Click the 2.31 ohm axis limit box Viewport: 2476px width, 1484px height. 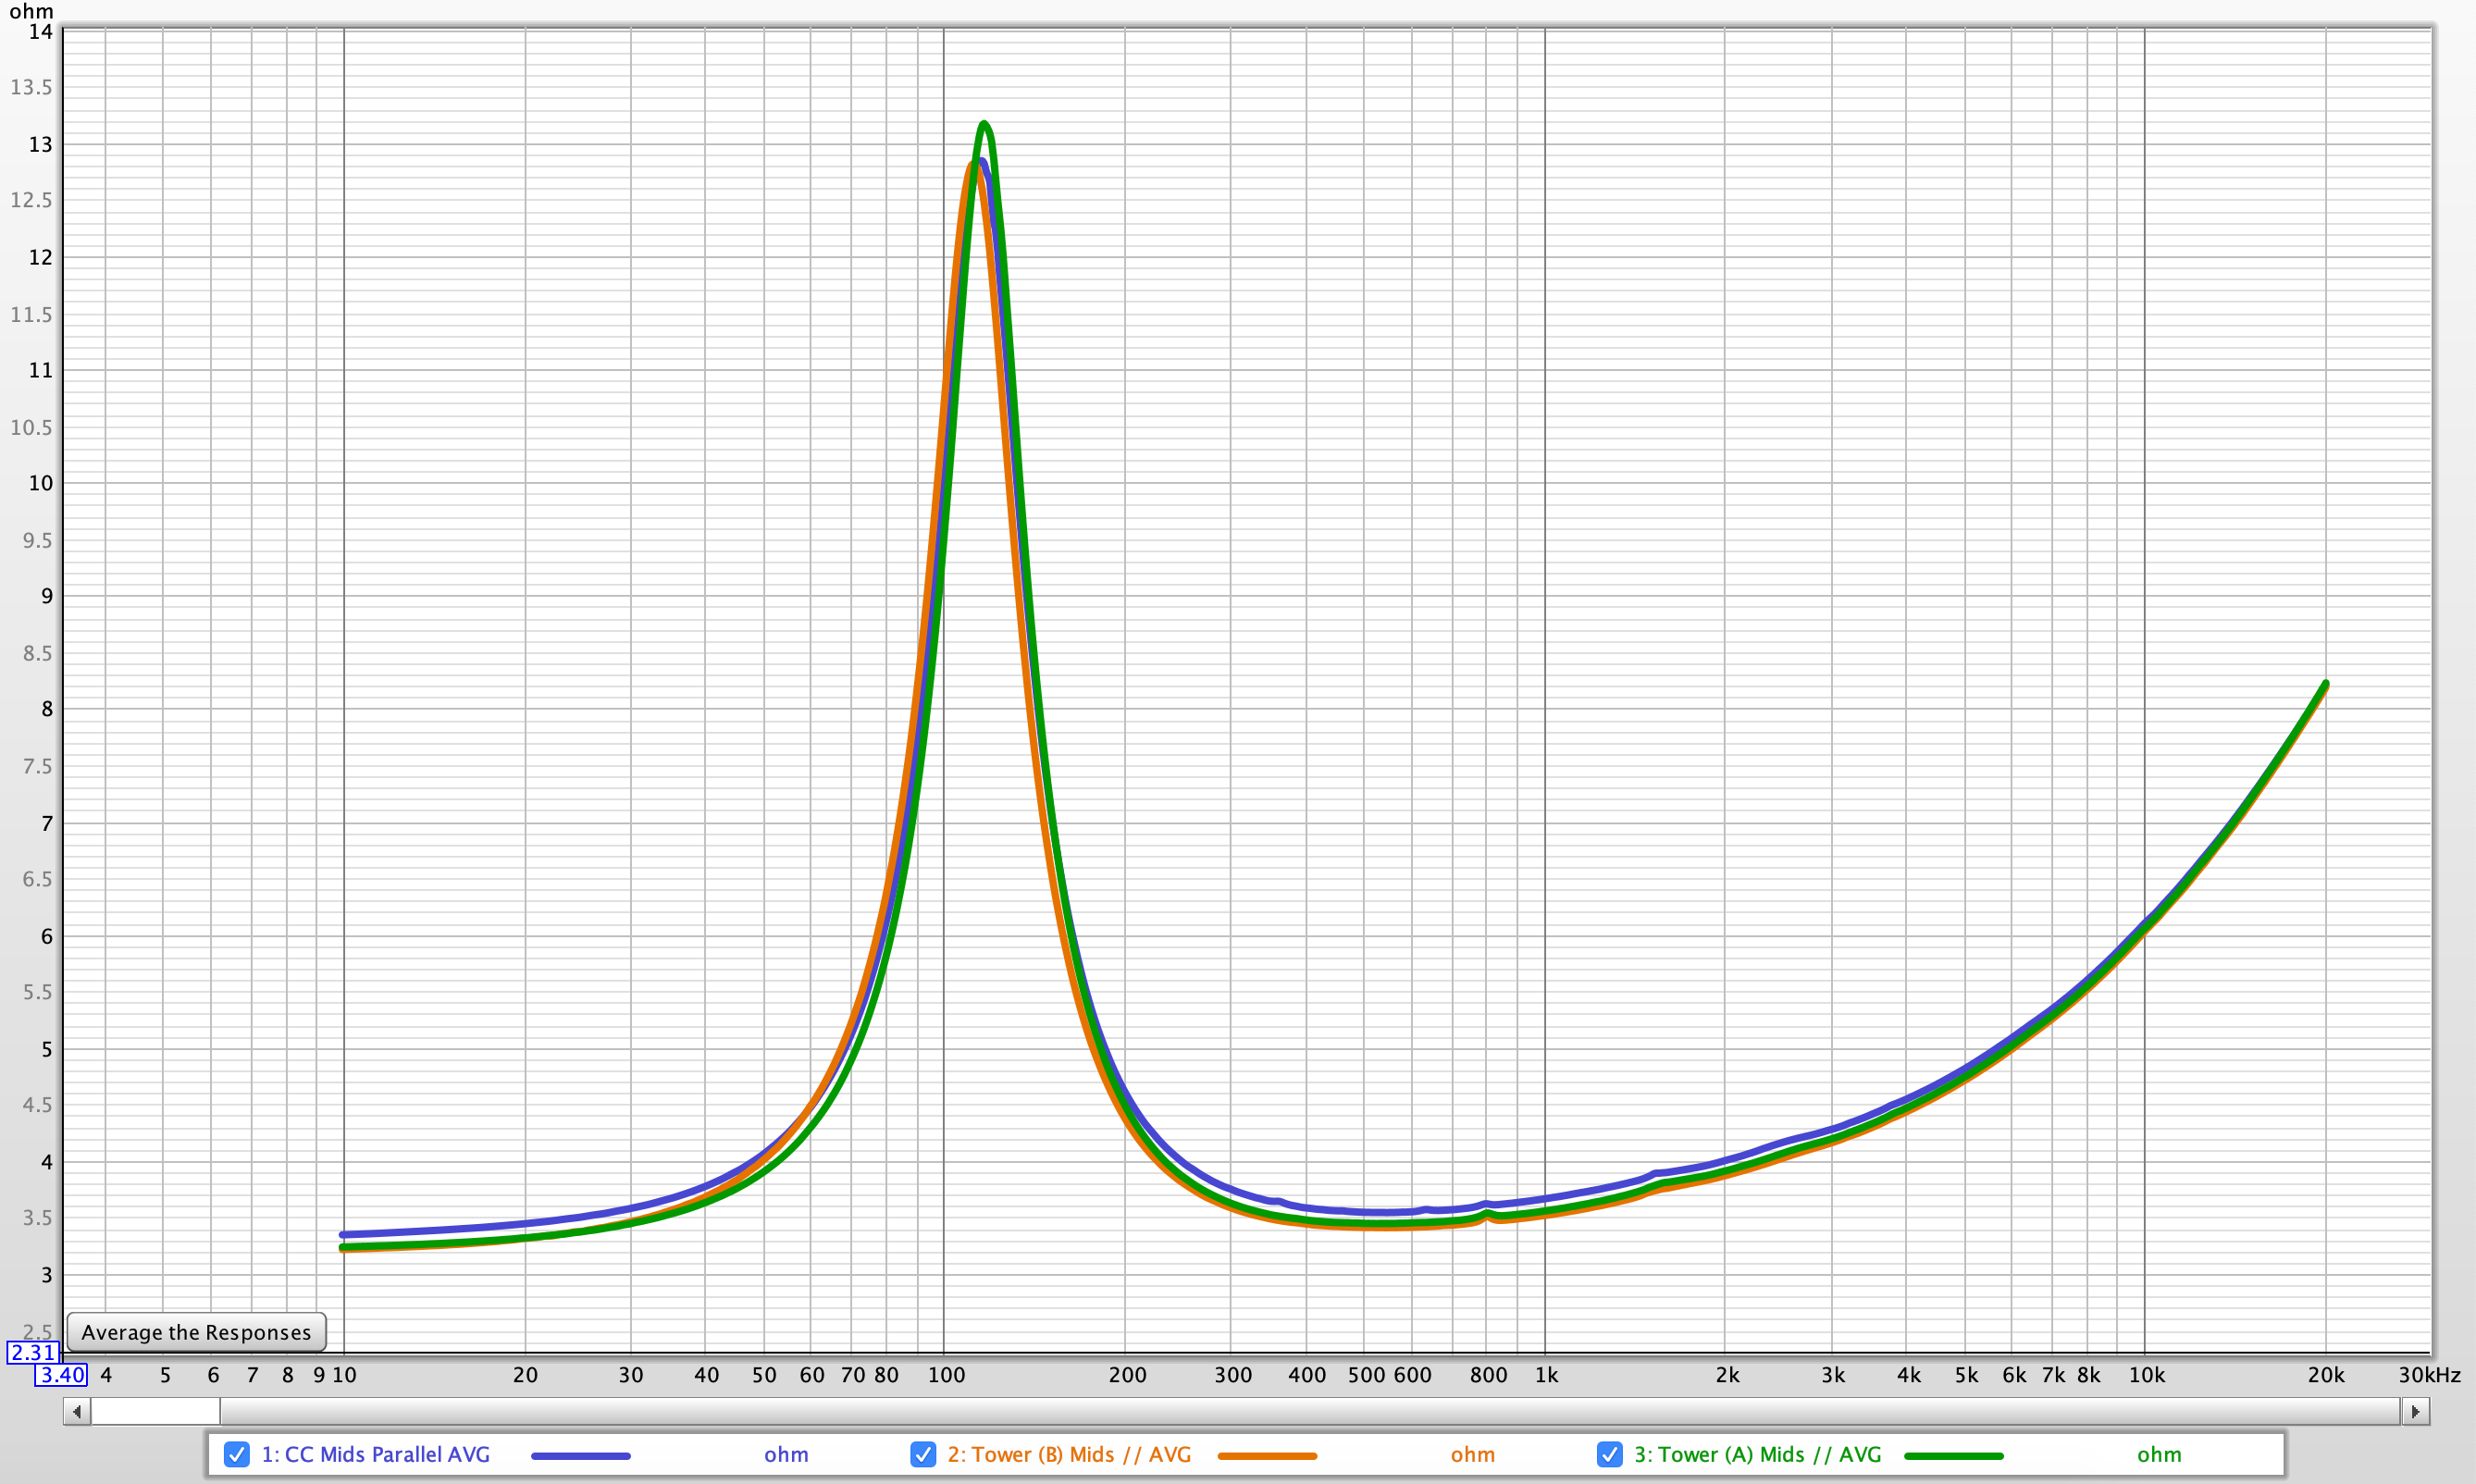pyautogui.click(x=33, y=1352)
